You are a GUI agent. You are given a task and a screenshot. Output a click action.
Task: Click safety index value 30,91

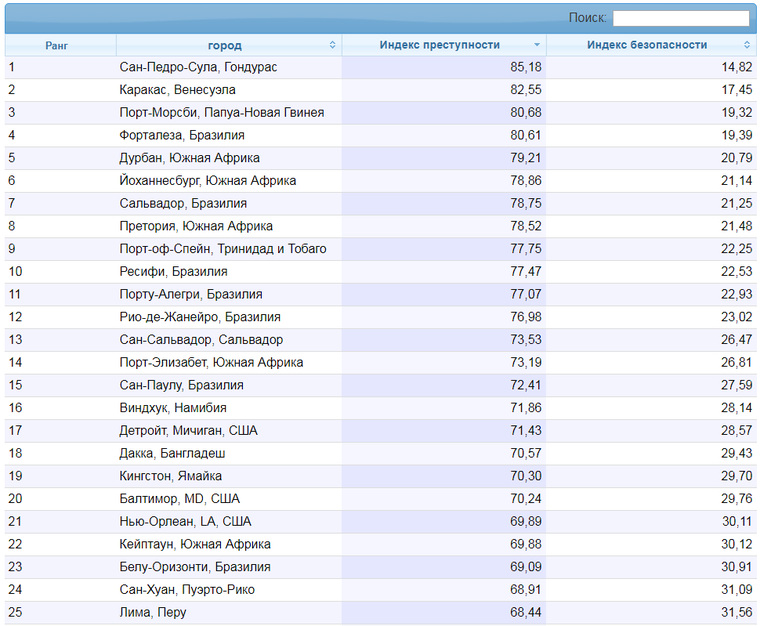coord(737,567)
